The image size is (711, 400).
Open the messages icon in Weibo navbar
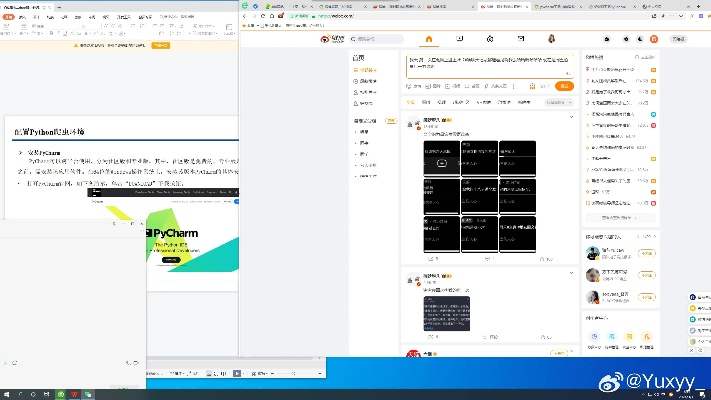point(519,39)
